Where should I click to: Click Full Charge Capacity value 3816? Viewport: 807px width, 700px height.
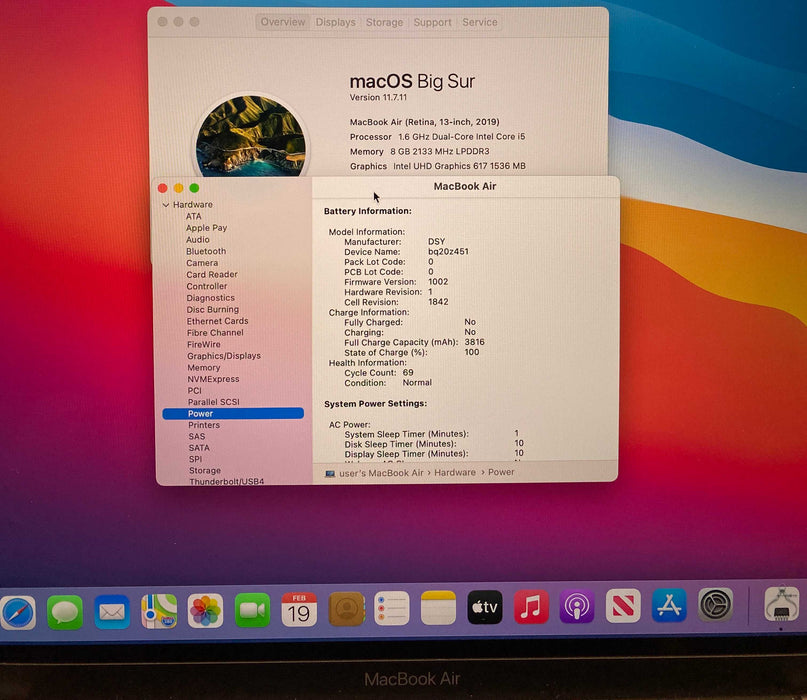[475, 342]
